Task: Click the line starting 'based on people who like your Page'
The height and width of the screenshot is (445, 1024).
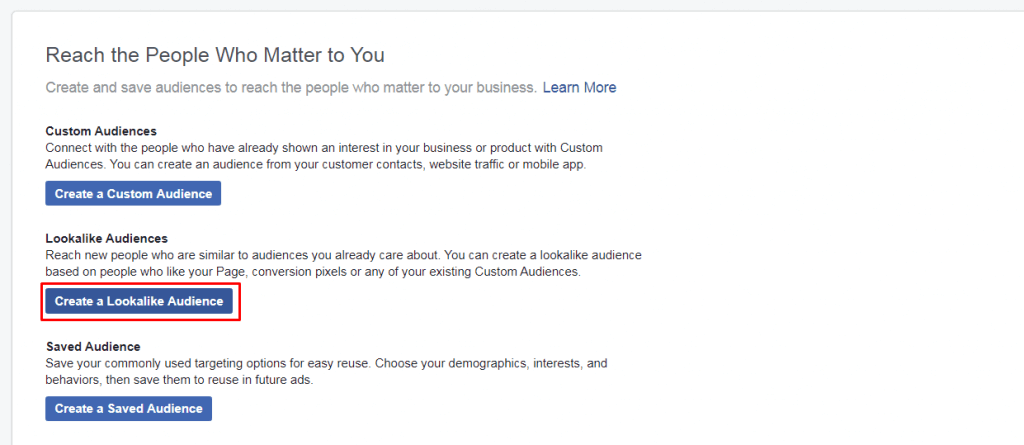Action: 313,272
